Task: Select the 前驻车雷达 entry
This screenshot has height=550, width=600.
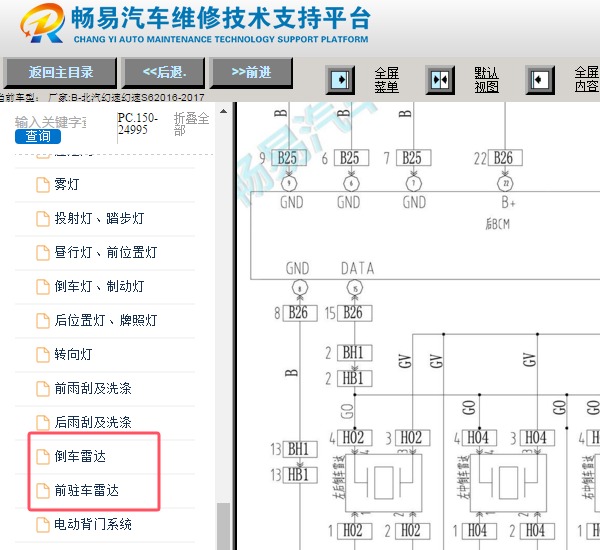Action: (x=86, y=490)
